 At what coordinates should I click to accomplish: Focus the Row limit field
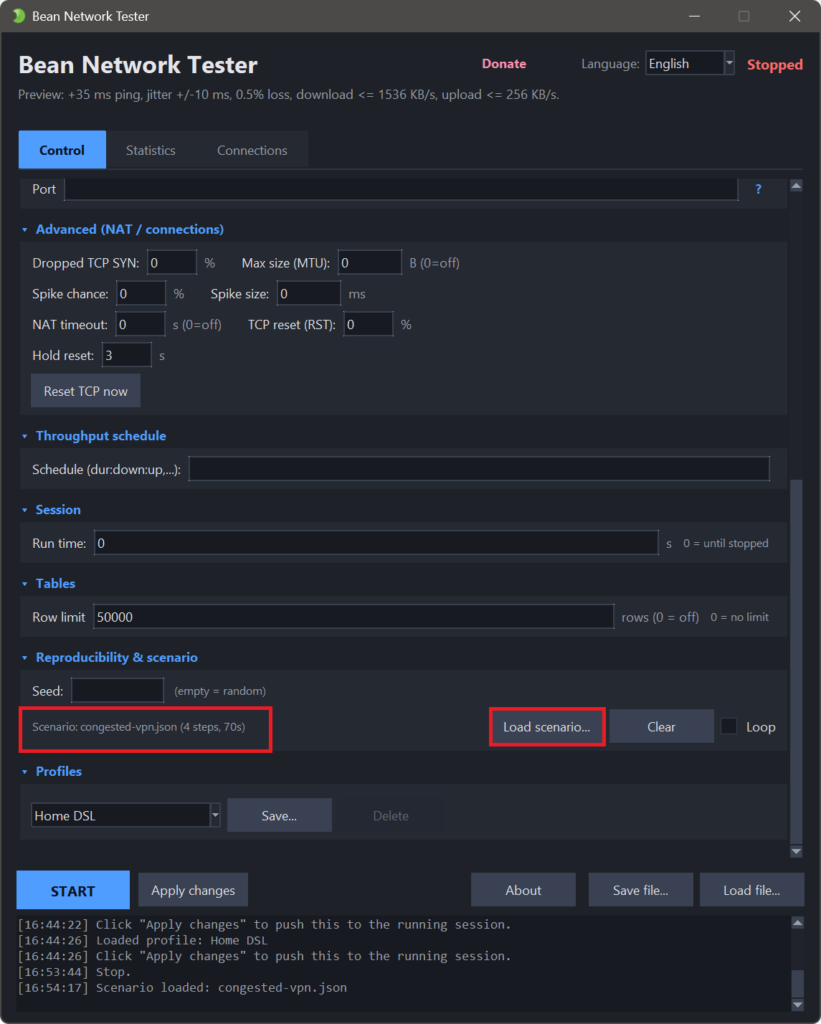pyautogui.click(x=353, y=616)
